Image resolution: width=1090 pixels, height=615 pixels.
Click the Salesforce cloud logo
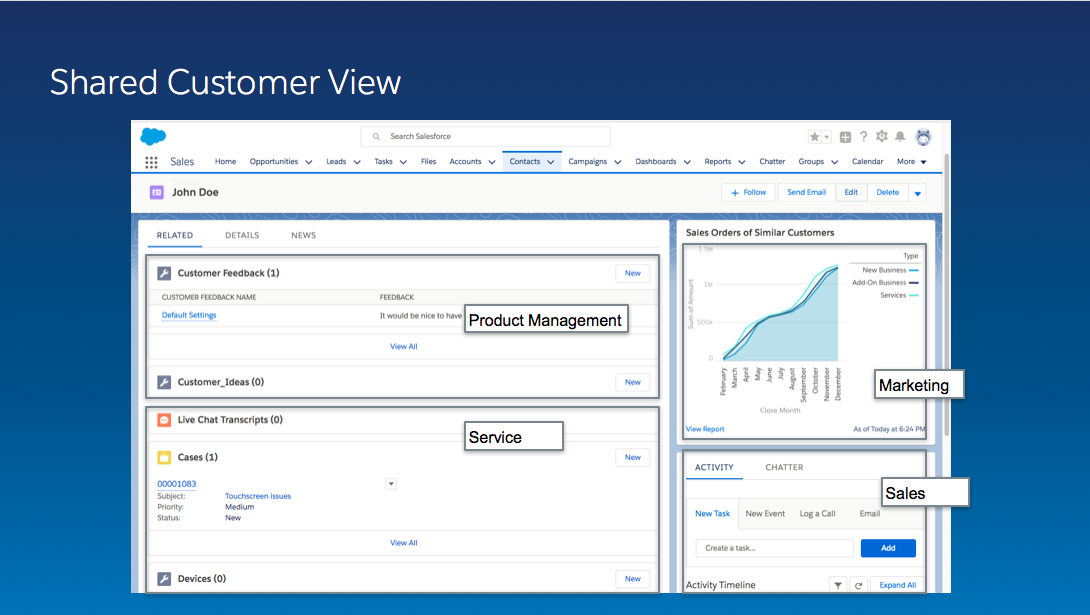pyautogui.click(x=153, y=137)
